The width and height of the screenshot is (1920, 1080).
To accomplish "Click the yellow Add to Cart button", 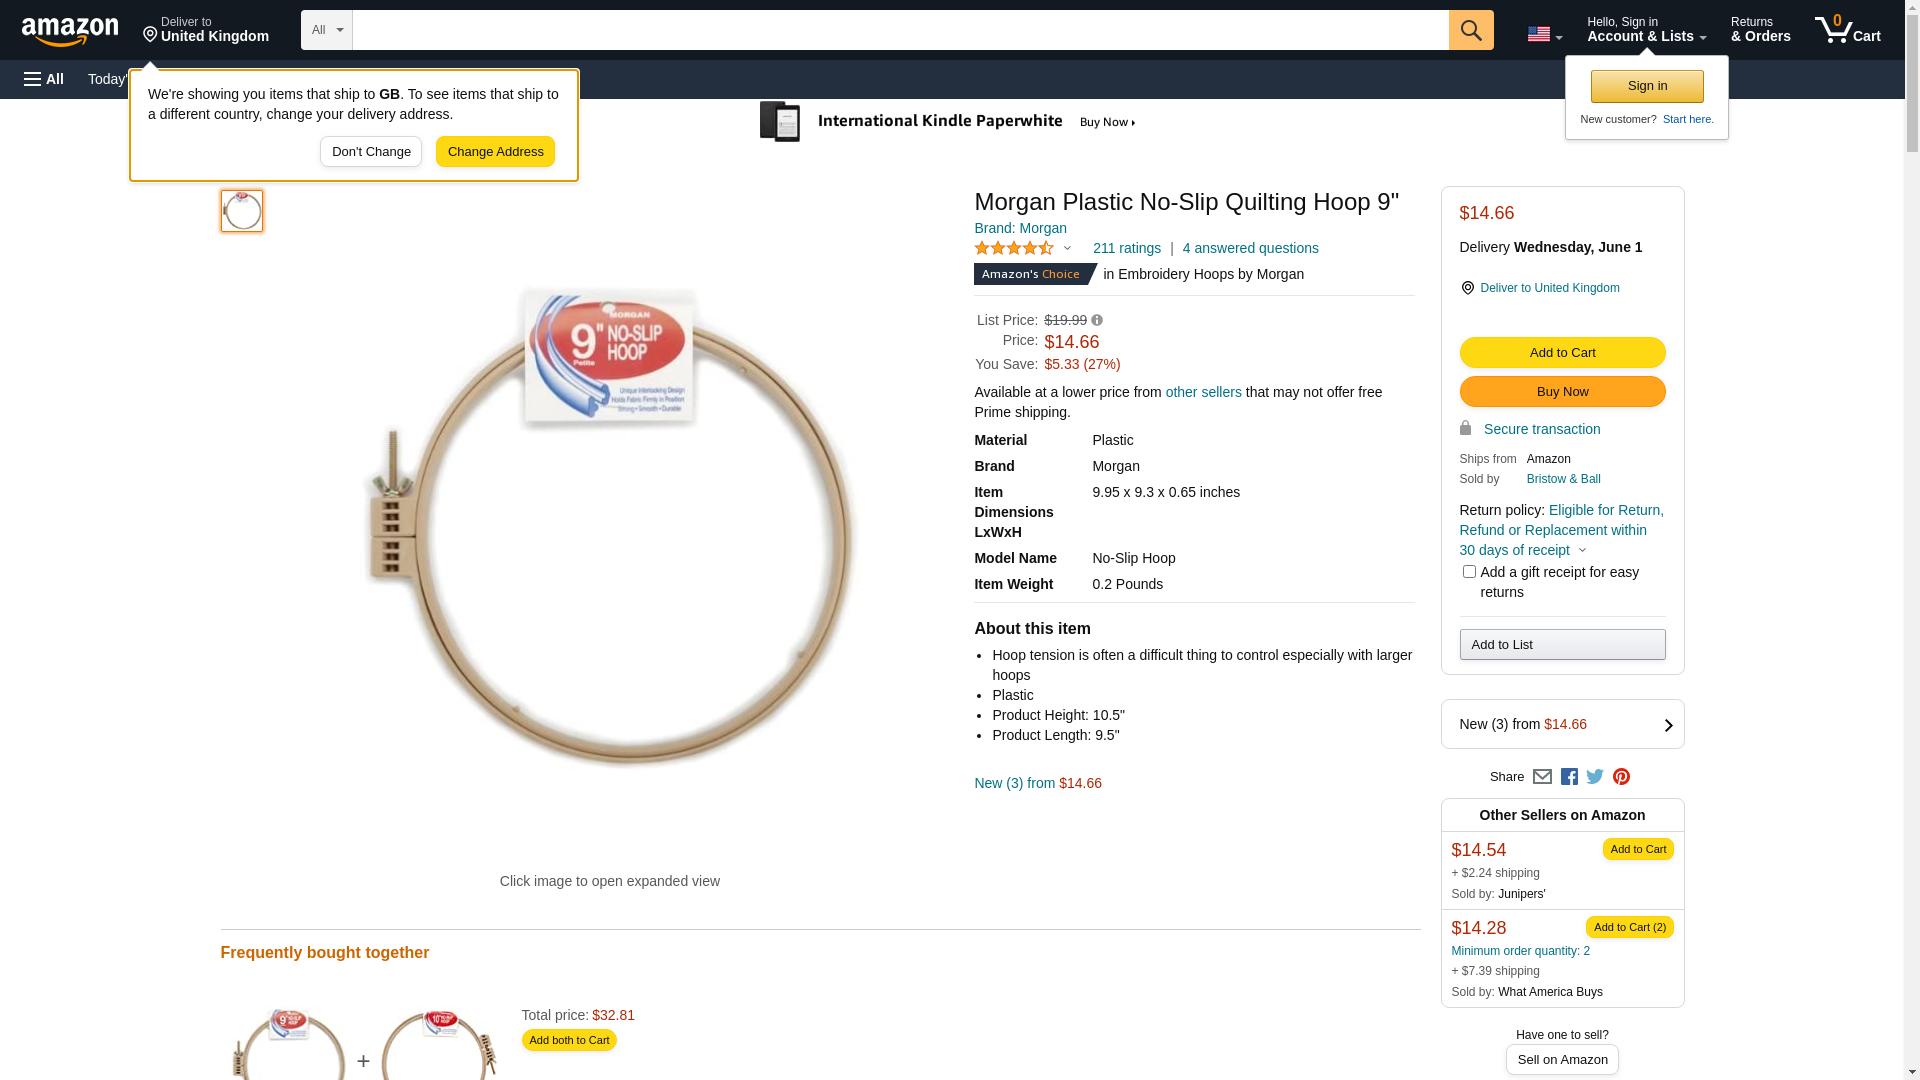I will coord(1562,353).
